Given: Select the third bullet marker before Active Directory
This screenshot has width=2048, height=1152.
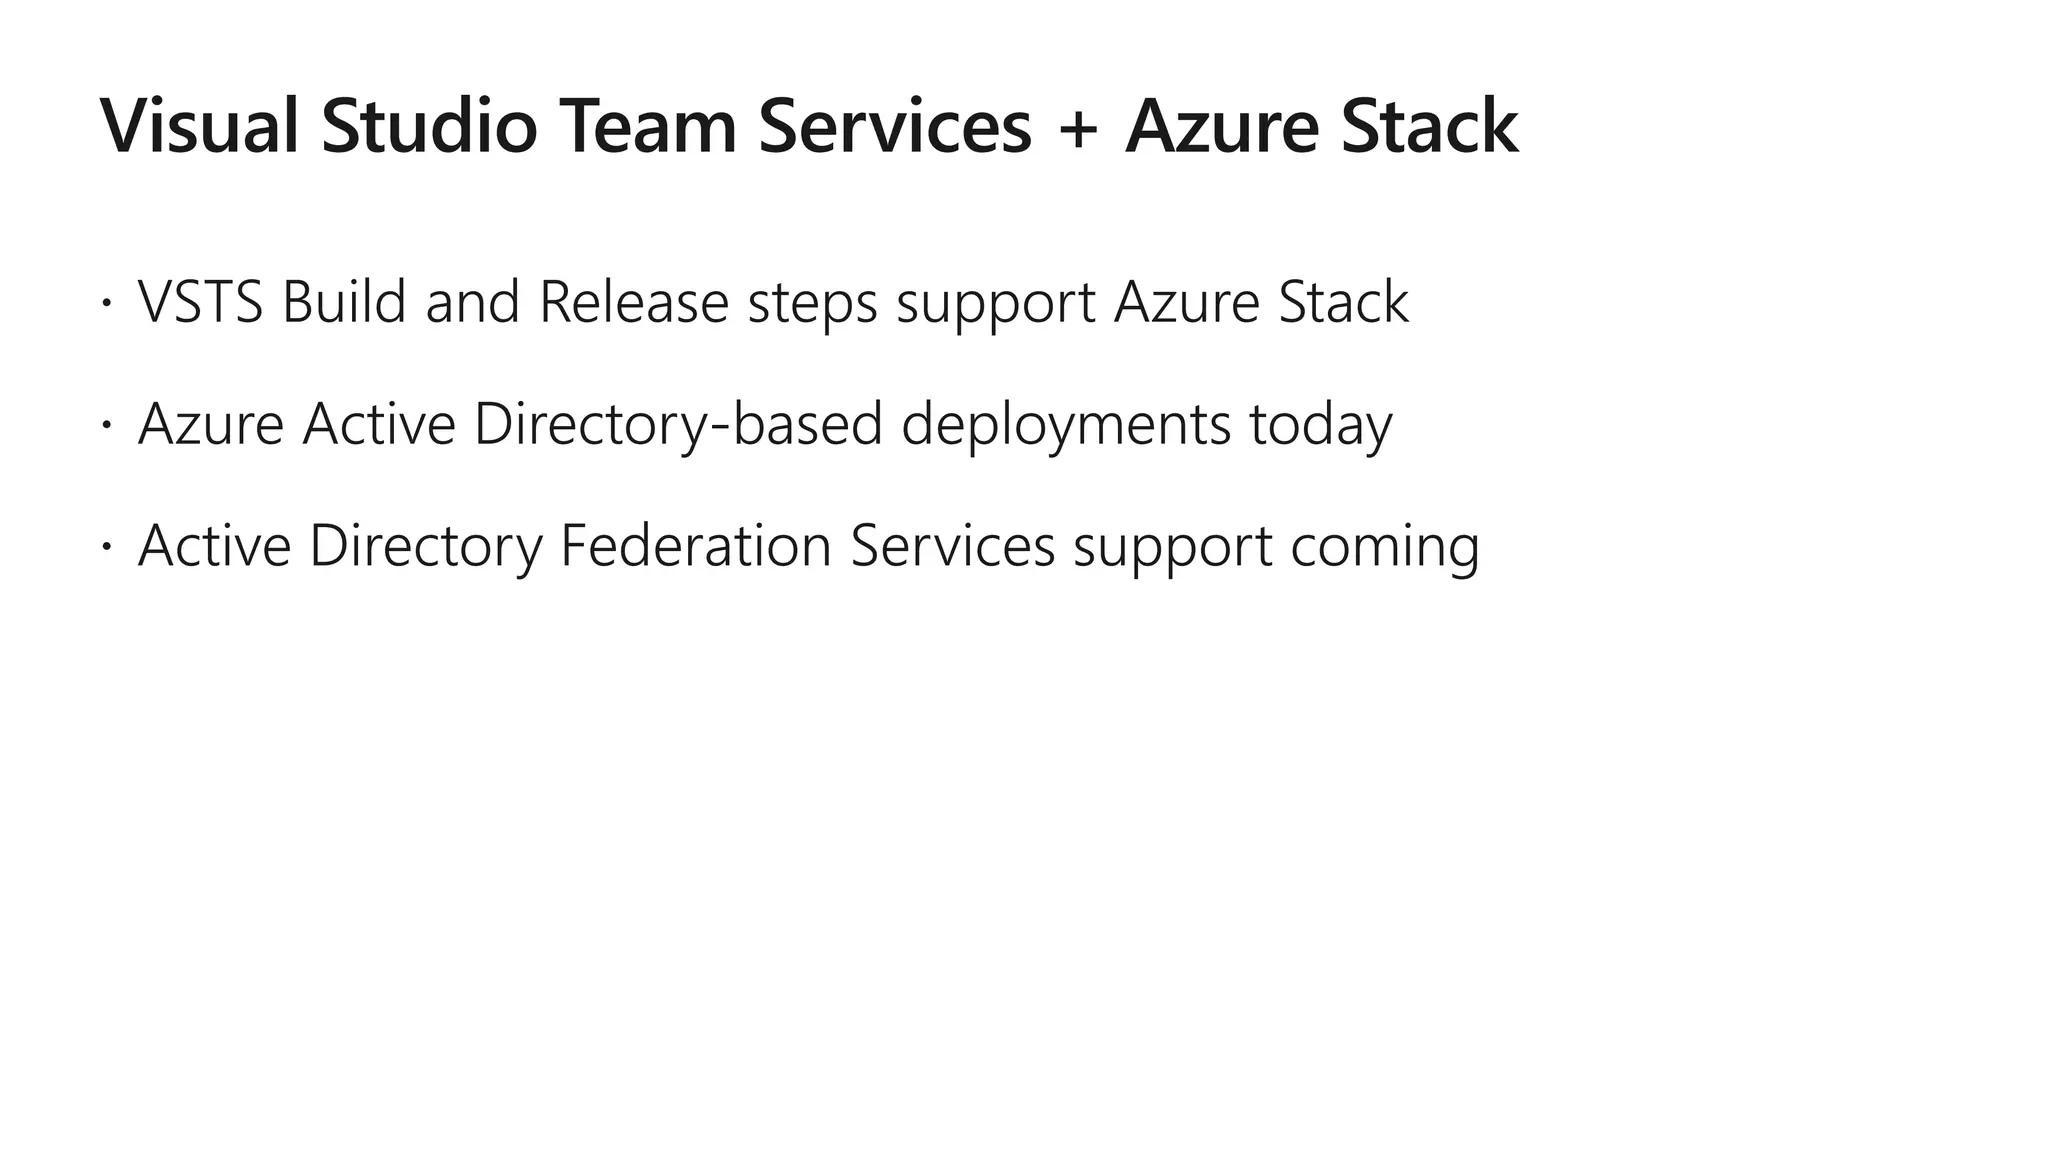Looking at the screenshot, I should click(x=105, y=546).
